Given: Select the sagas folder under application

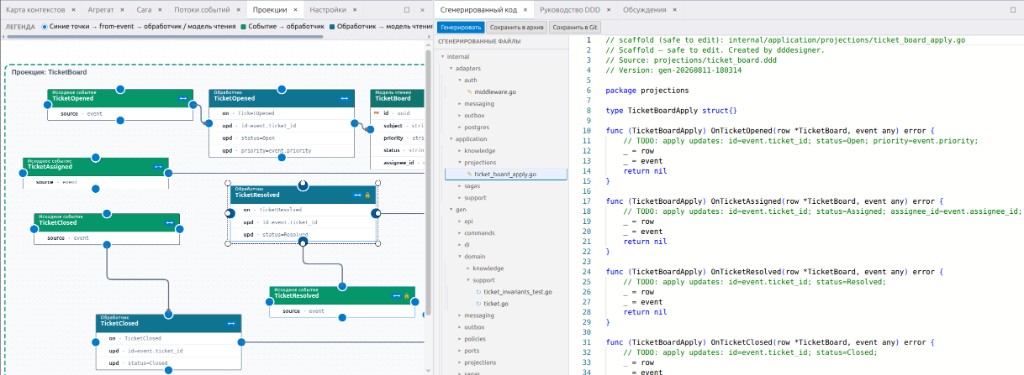Looking at the screenshot, I should pos(472,186).
